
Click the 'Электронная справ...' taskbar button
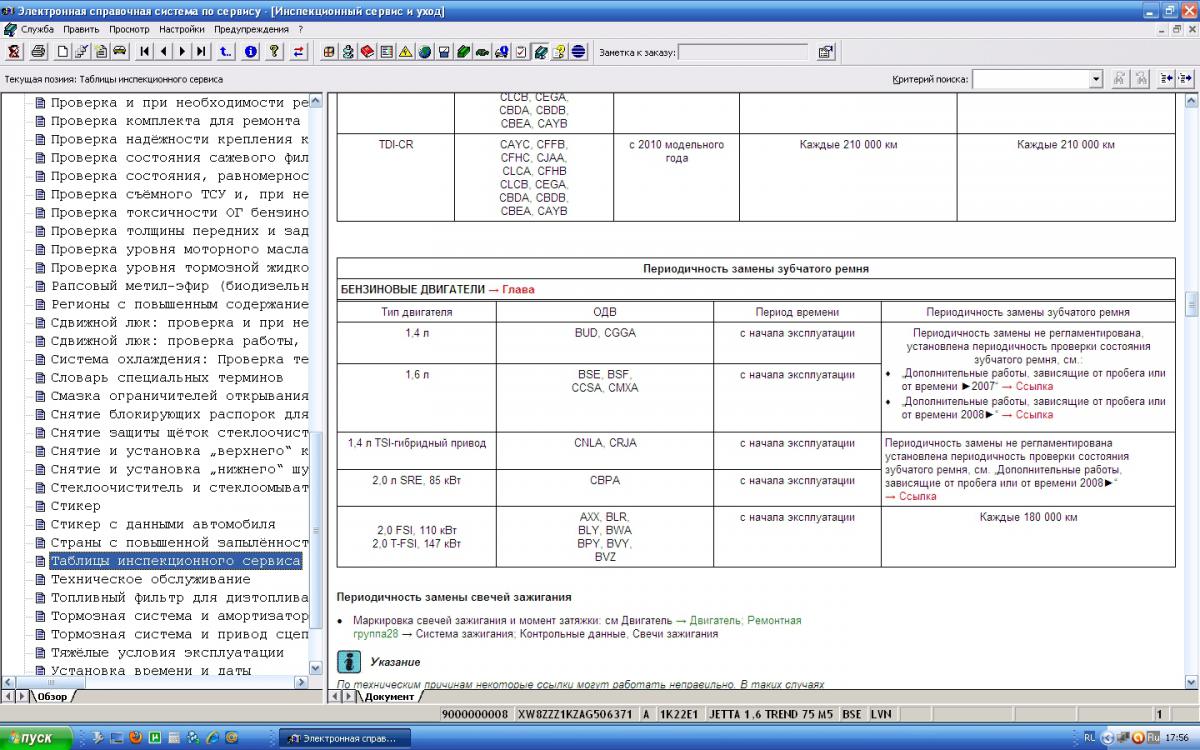343,738
